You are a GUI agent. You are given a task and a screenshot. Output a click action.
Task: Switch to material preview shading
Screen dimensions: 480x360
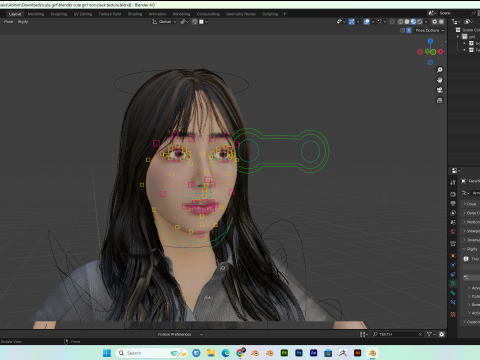(413, 22)
